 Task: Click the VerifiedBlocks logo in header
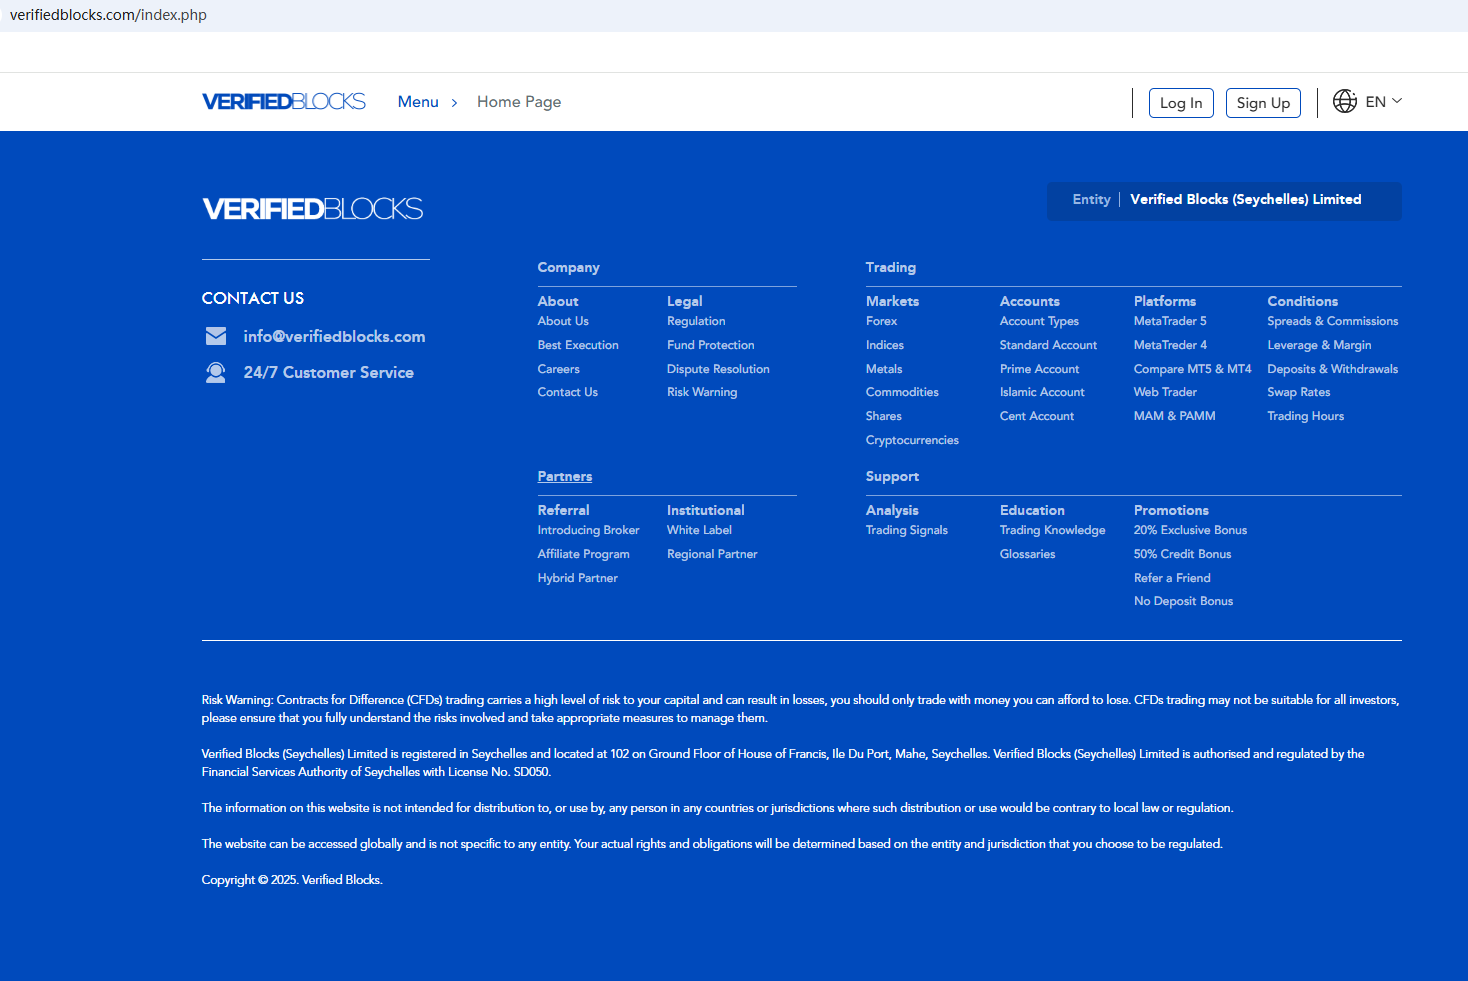tap(284, 102)
